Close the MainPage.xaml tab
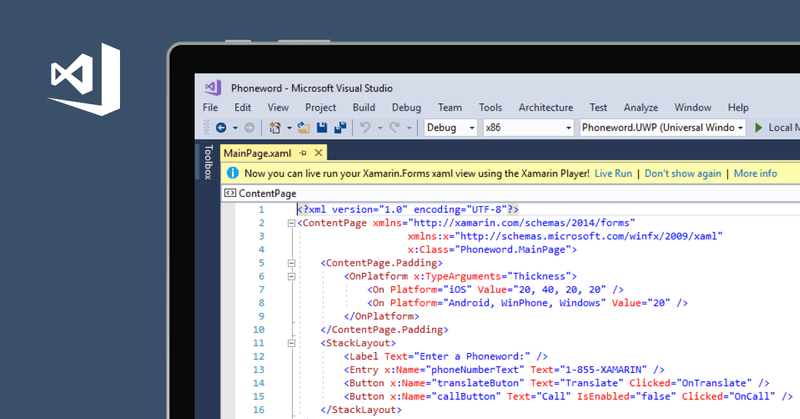 coord(318,153)
